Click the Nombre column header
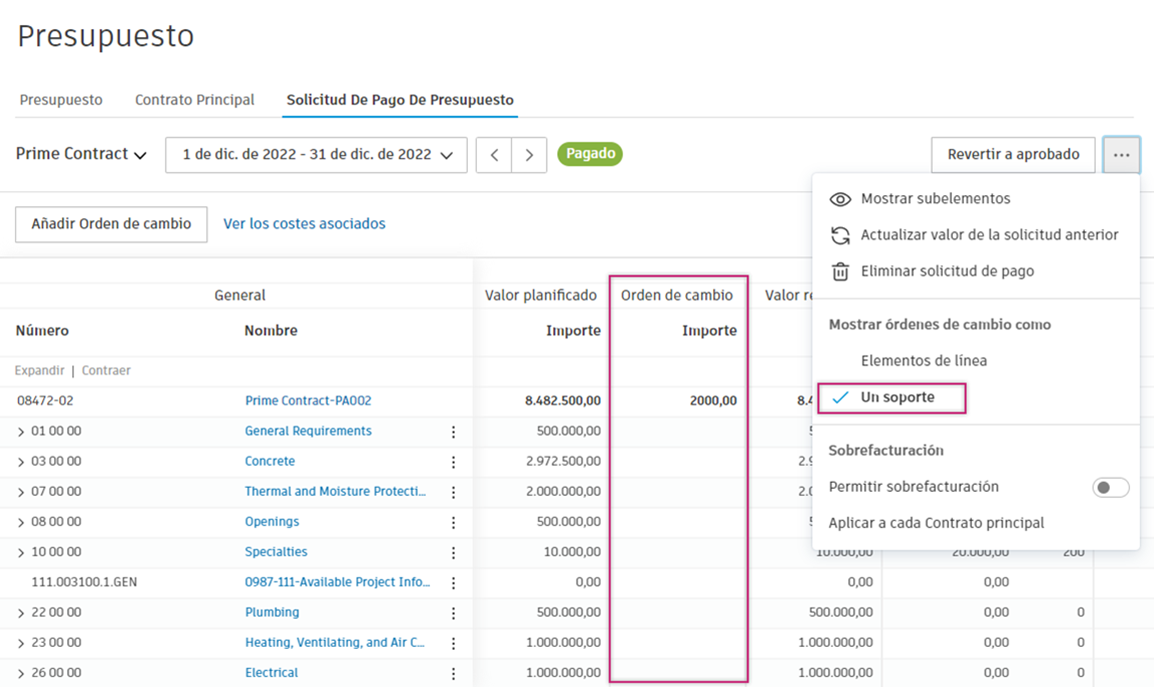 pos(271,331)
